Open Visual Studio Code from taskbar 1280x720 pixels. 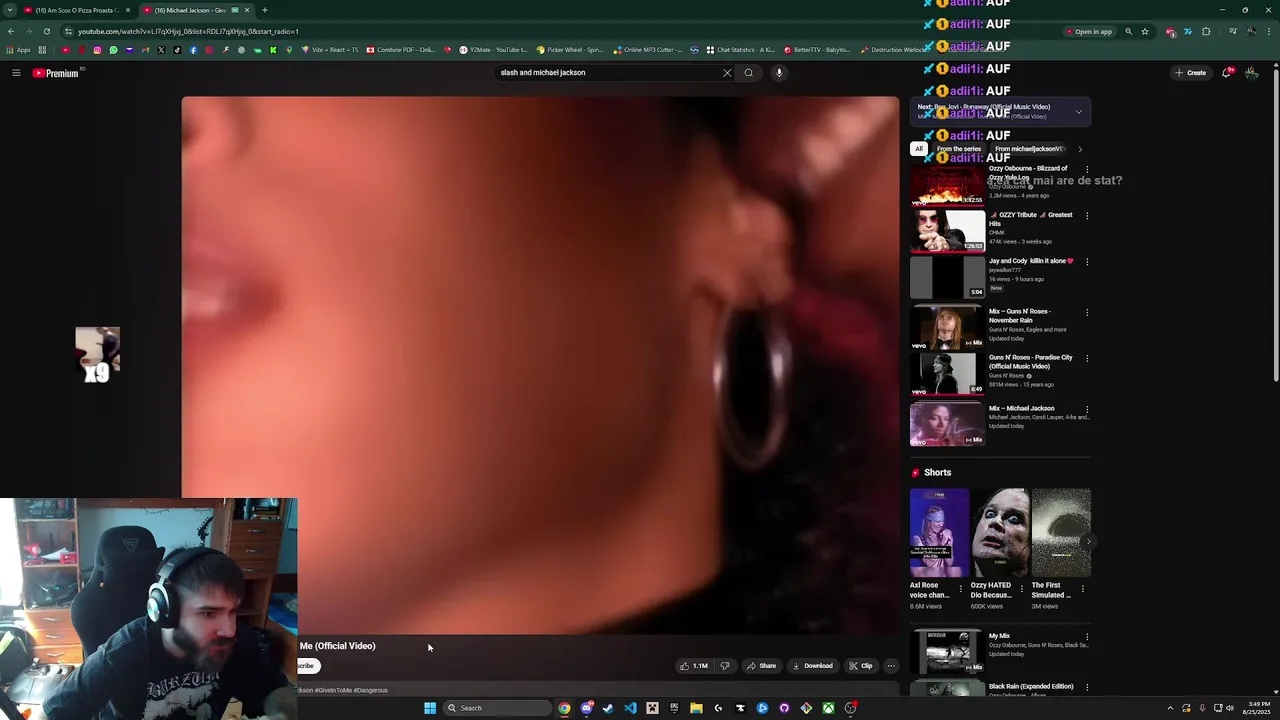tap(630, 708)
